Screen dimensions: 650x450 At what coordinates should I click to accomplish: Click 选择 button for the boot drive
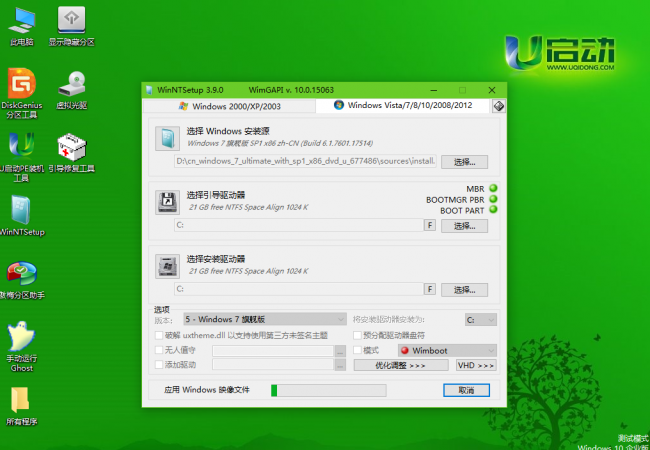464,226
